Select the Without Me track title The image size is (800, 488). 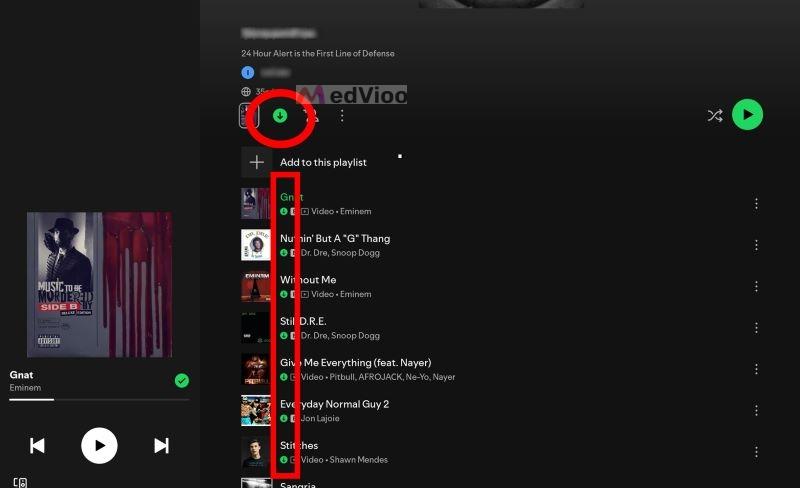tap(308, 280)
